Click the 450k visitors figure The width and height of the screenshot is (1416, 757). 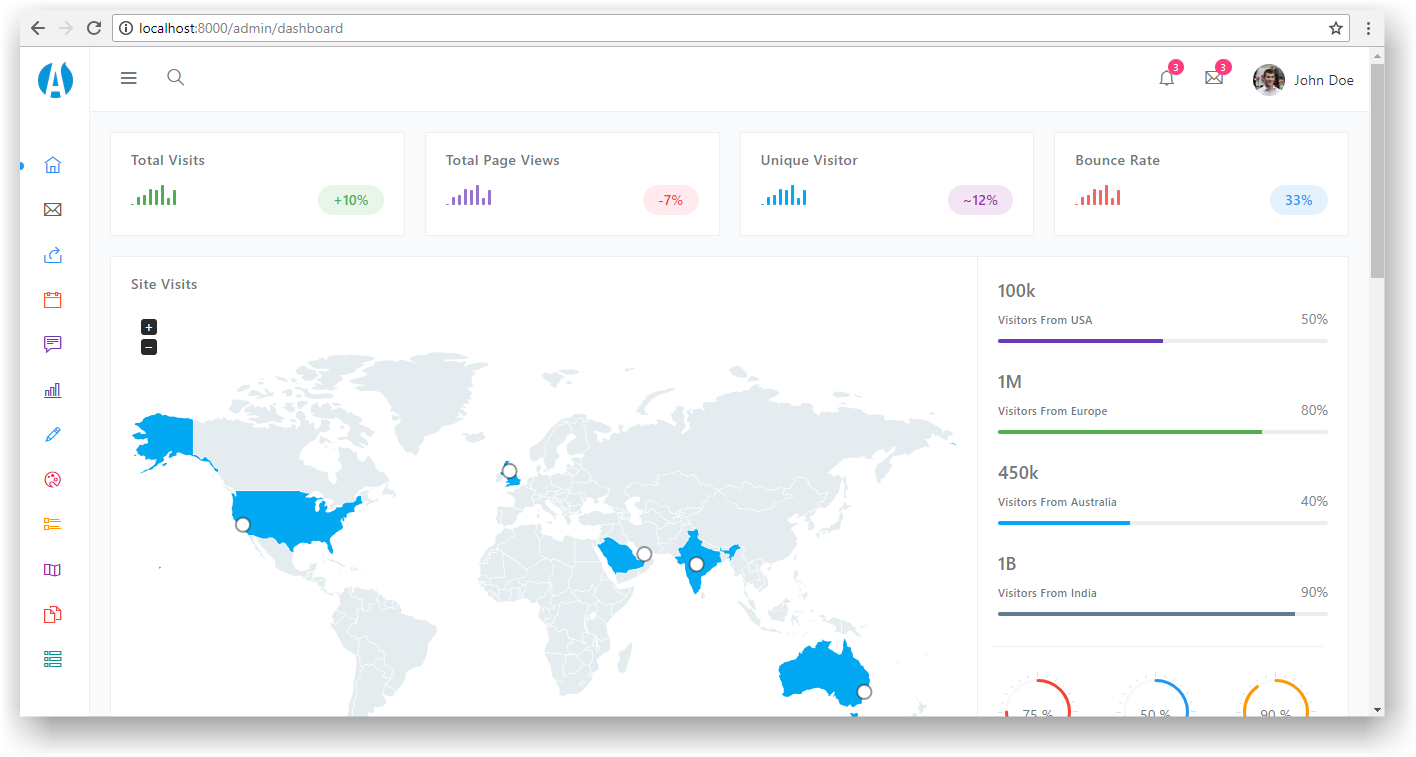pos(1018,473)
